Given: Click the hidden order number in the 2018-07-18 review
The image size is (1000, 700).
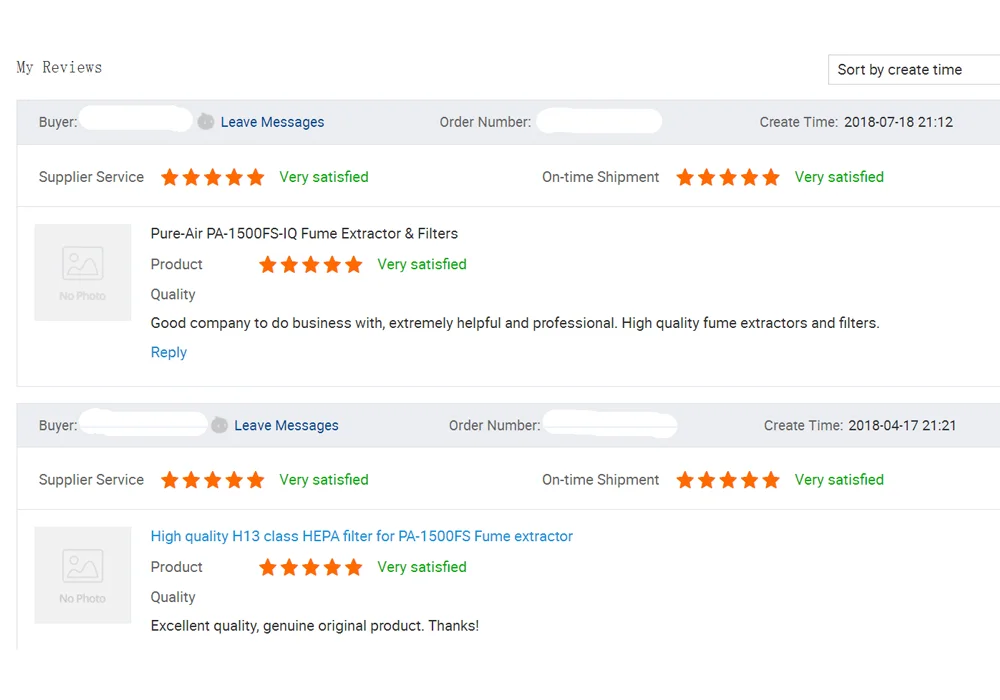Looking at the screenshot, I should coord(598,122).
